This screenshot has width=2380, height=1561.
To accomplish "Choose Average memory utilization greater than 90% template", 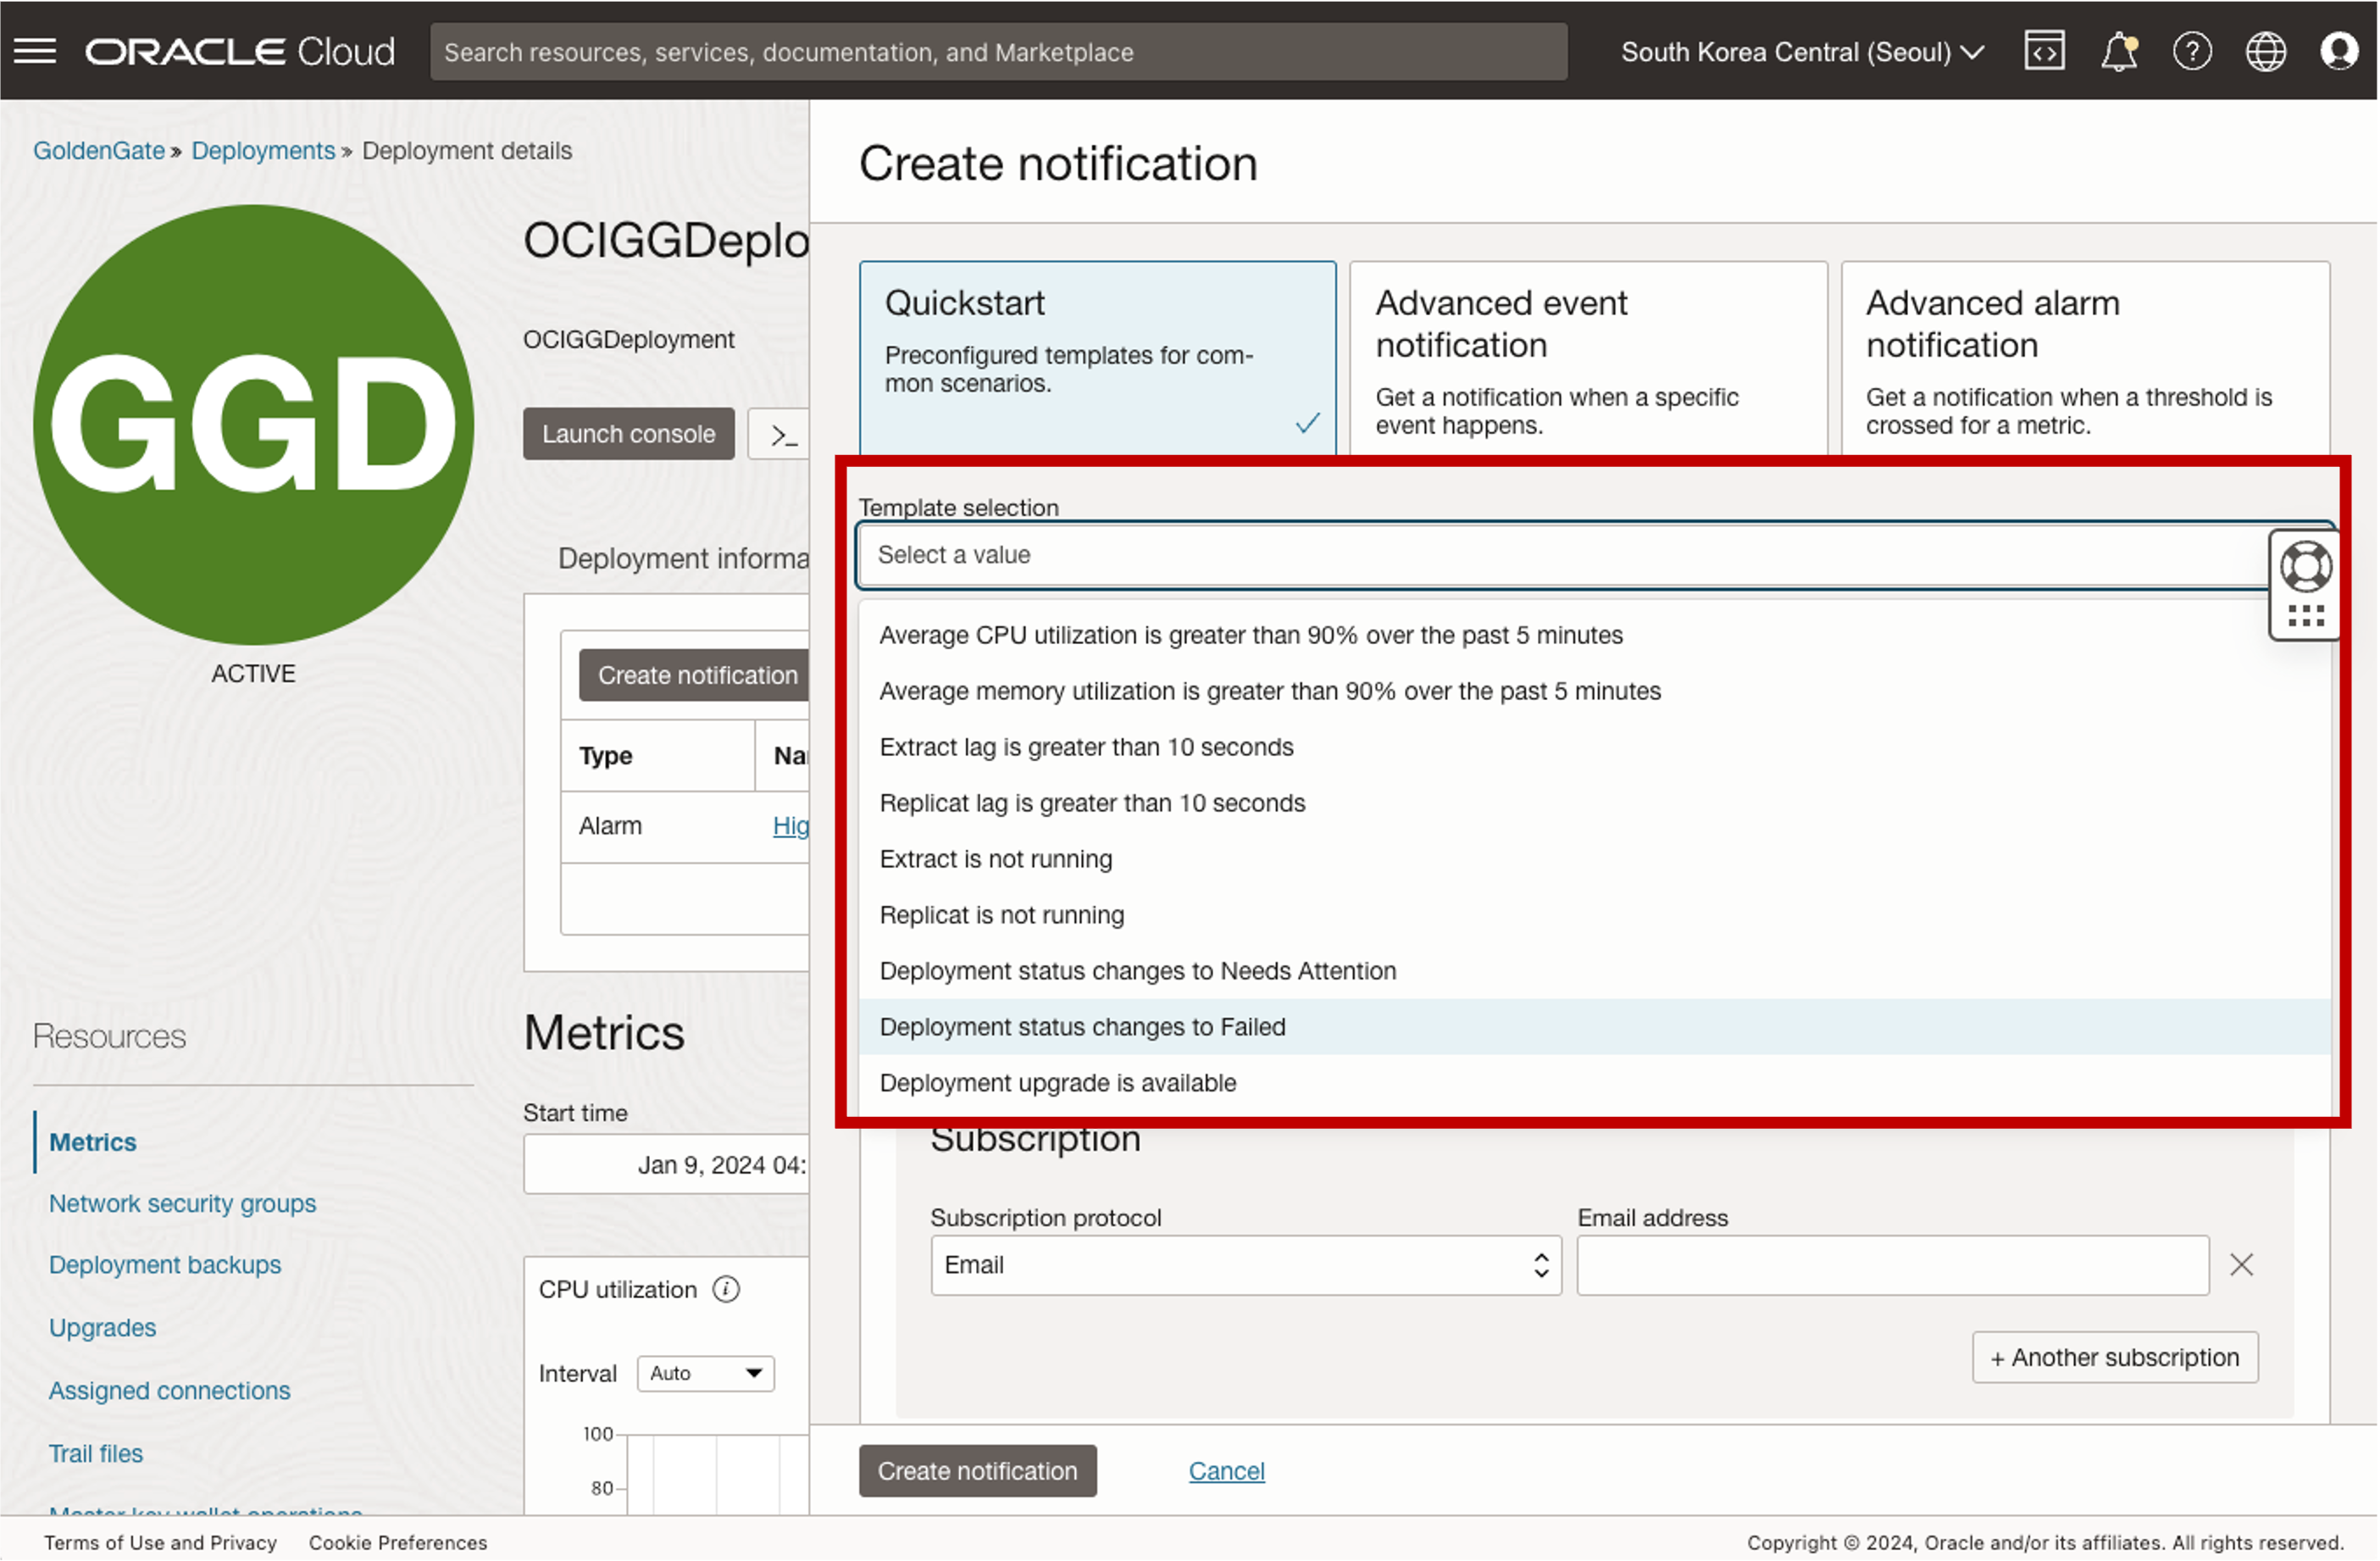I will click(1595, 691).
